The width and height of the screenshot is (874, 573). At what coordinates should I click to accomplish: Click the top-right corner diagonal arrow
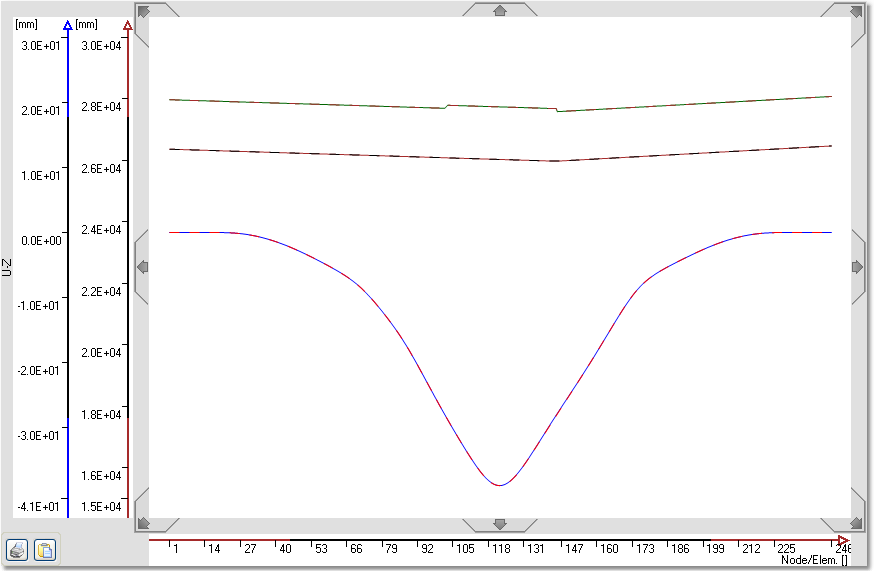point(855,12)
